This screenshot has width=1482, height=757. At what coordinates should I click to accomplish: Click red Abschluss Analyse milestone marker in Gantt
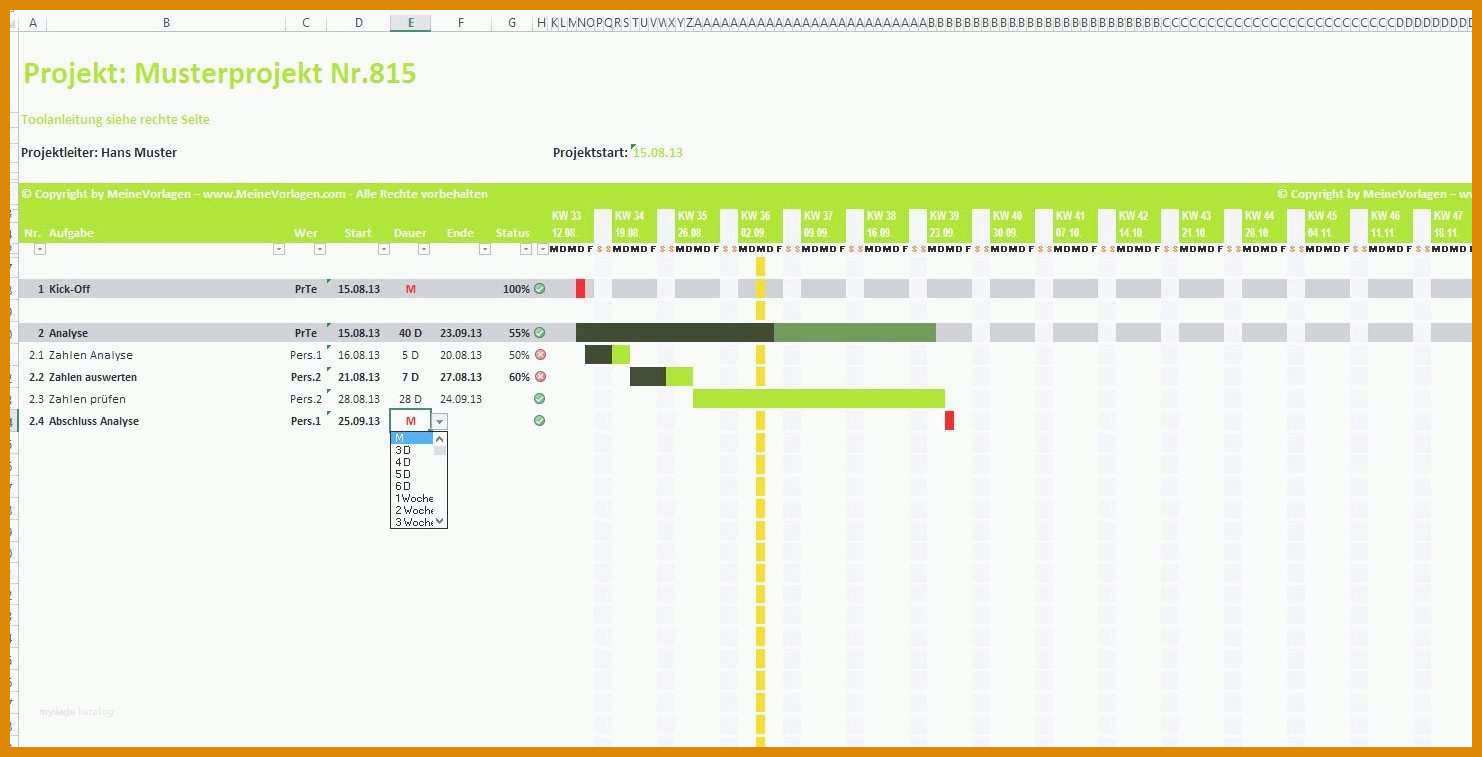pos(949,421)
